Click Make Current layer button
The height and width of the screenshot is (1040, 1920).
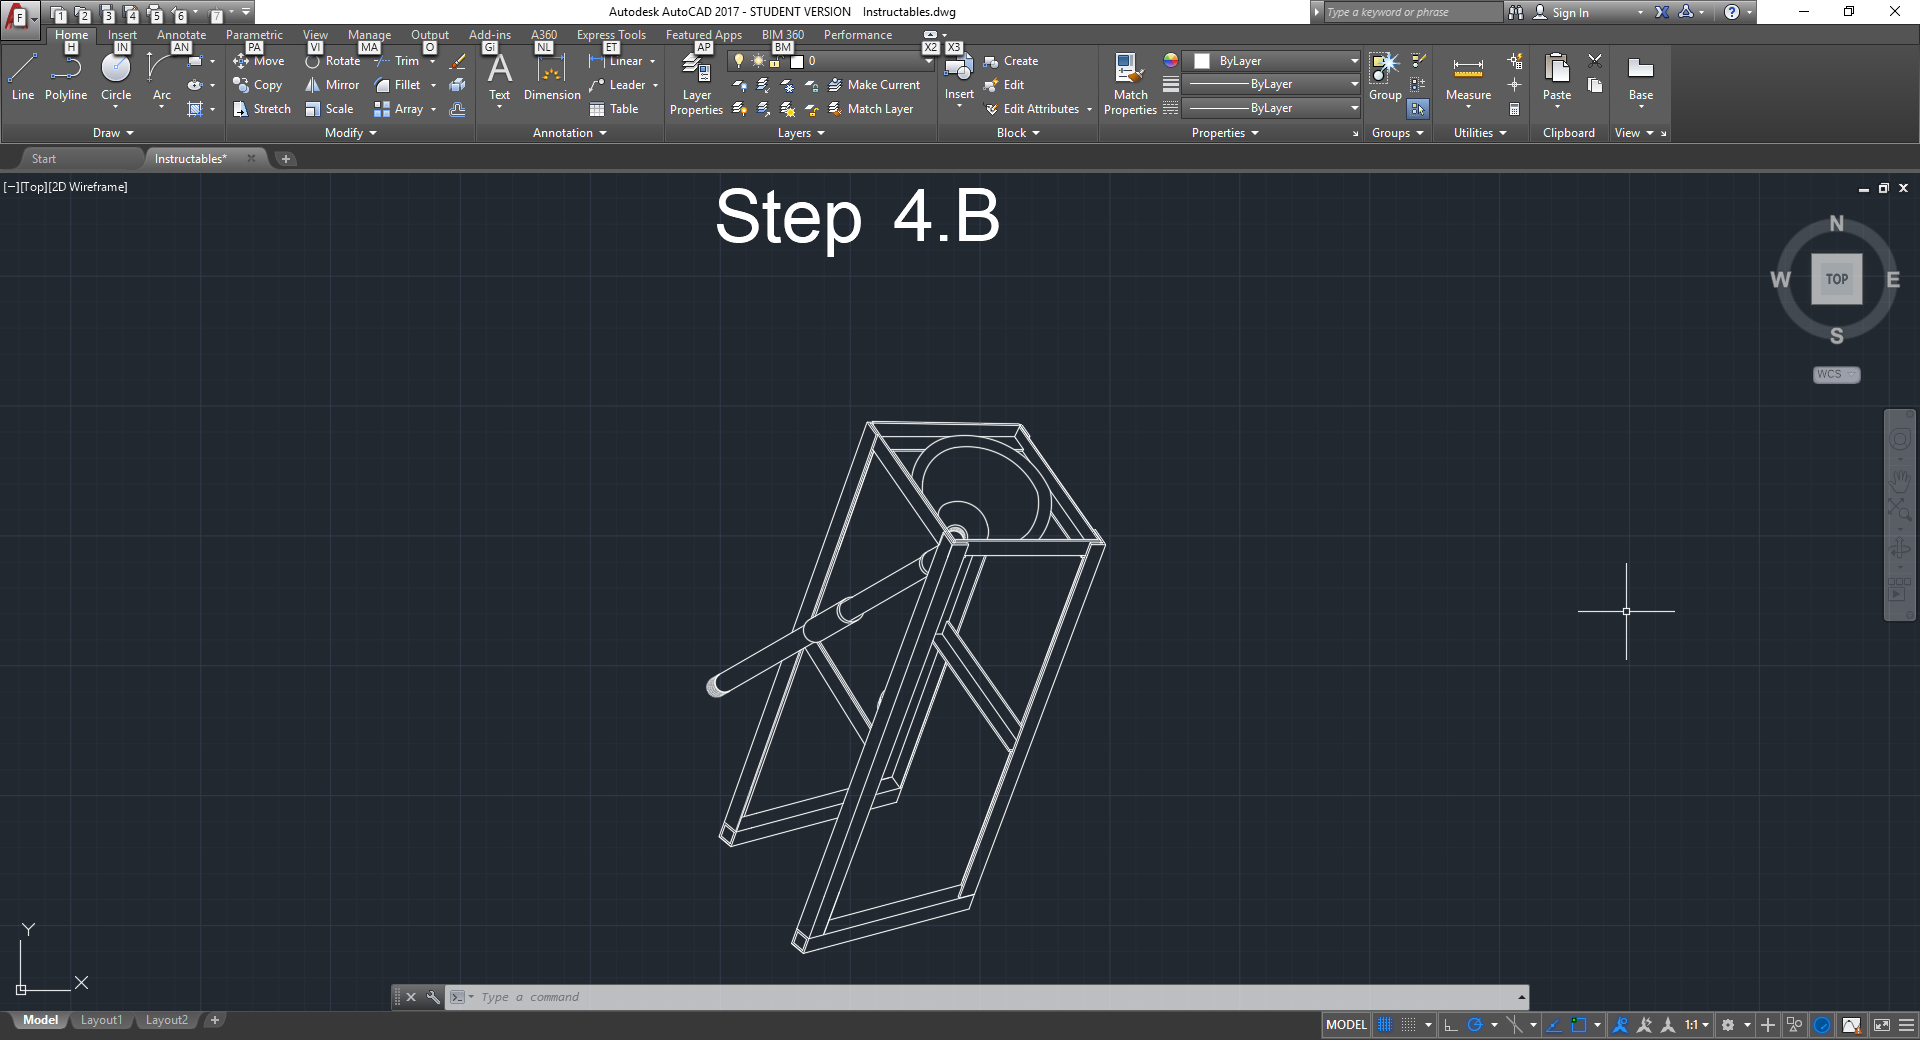[874, 85]
